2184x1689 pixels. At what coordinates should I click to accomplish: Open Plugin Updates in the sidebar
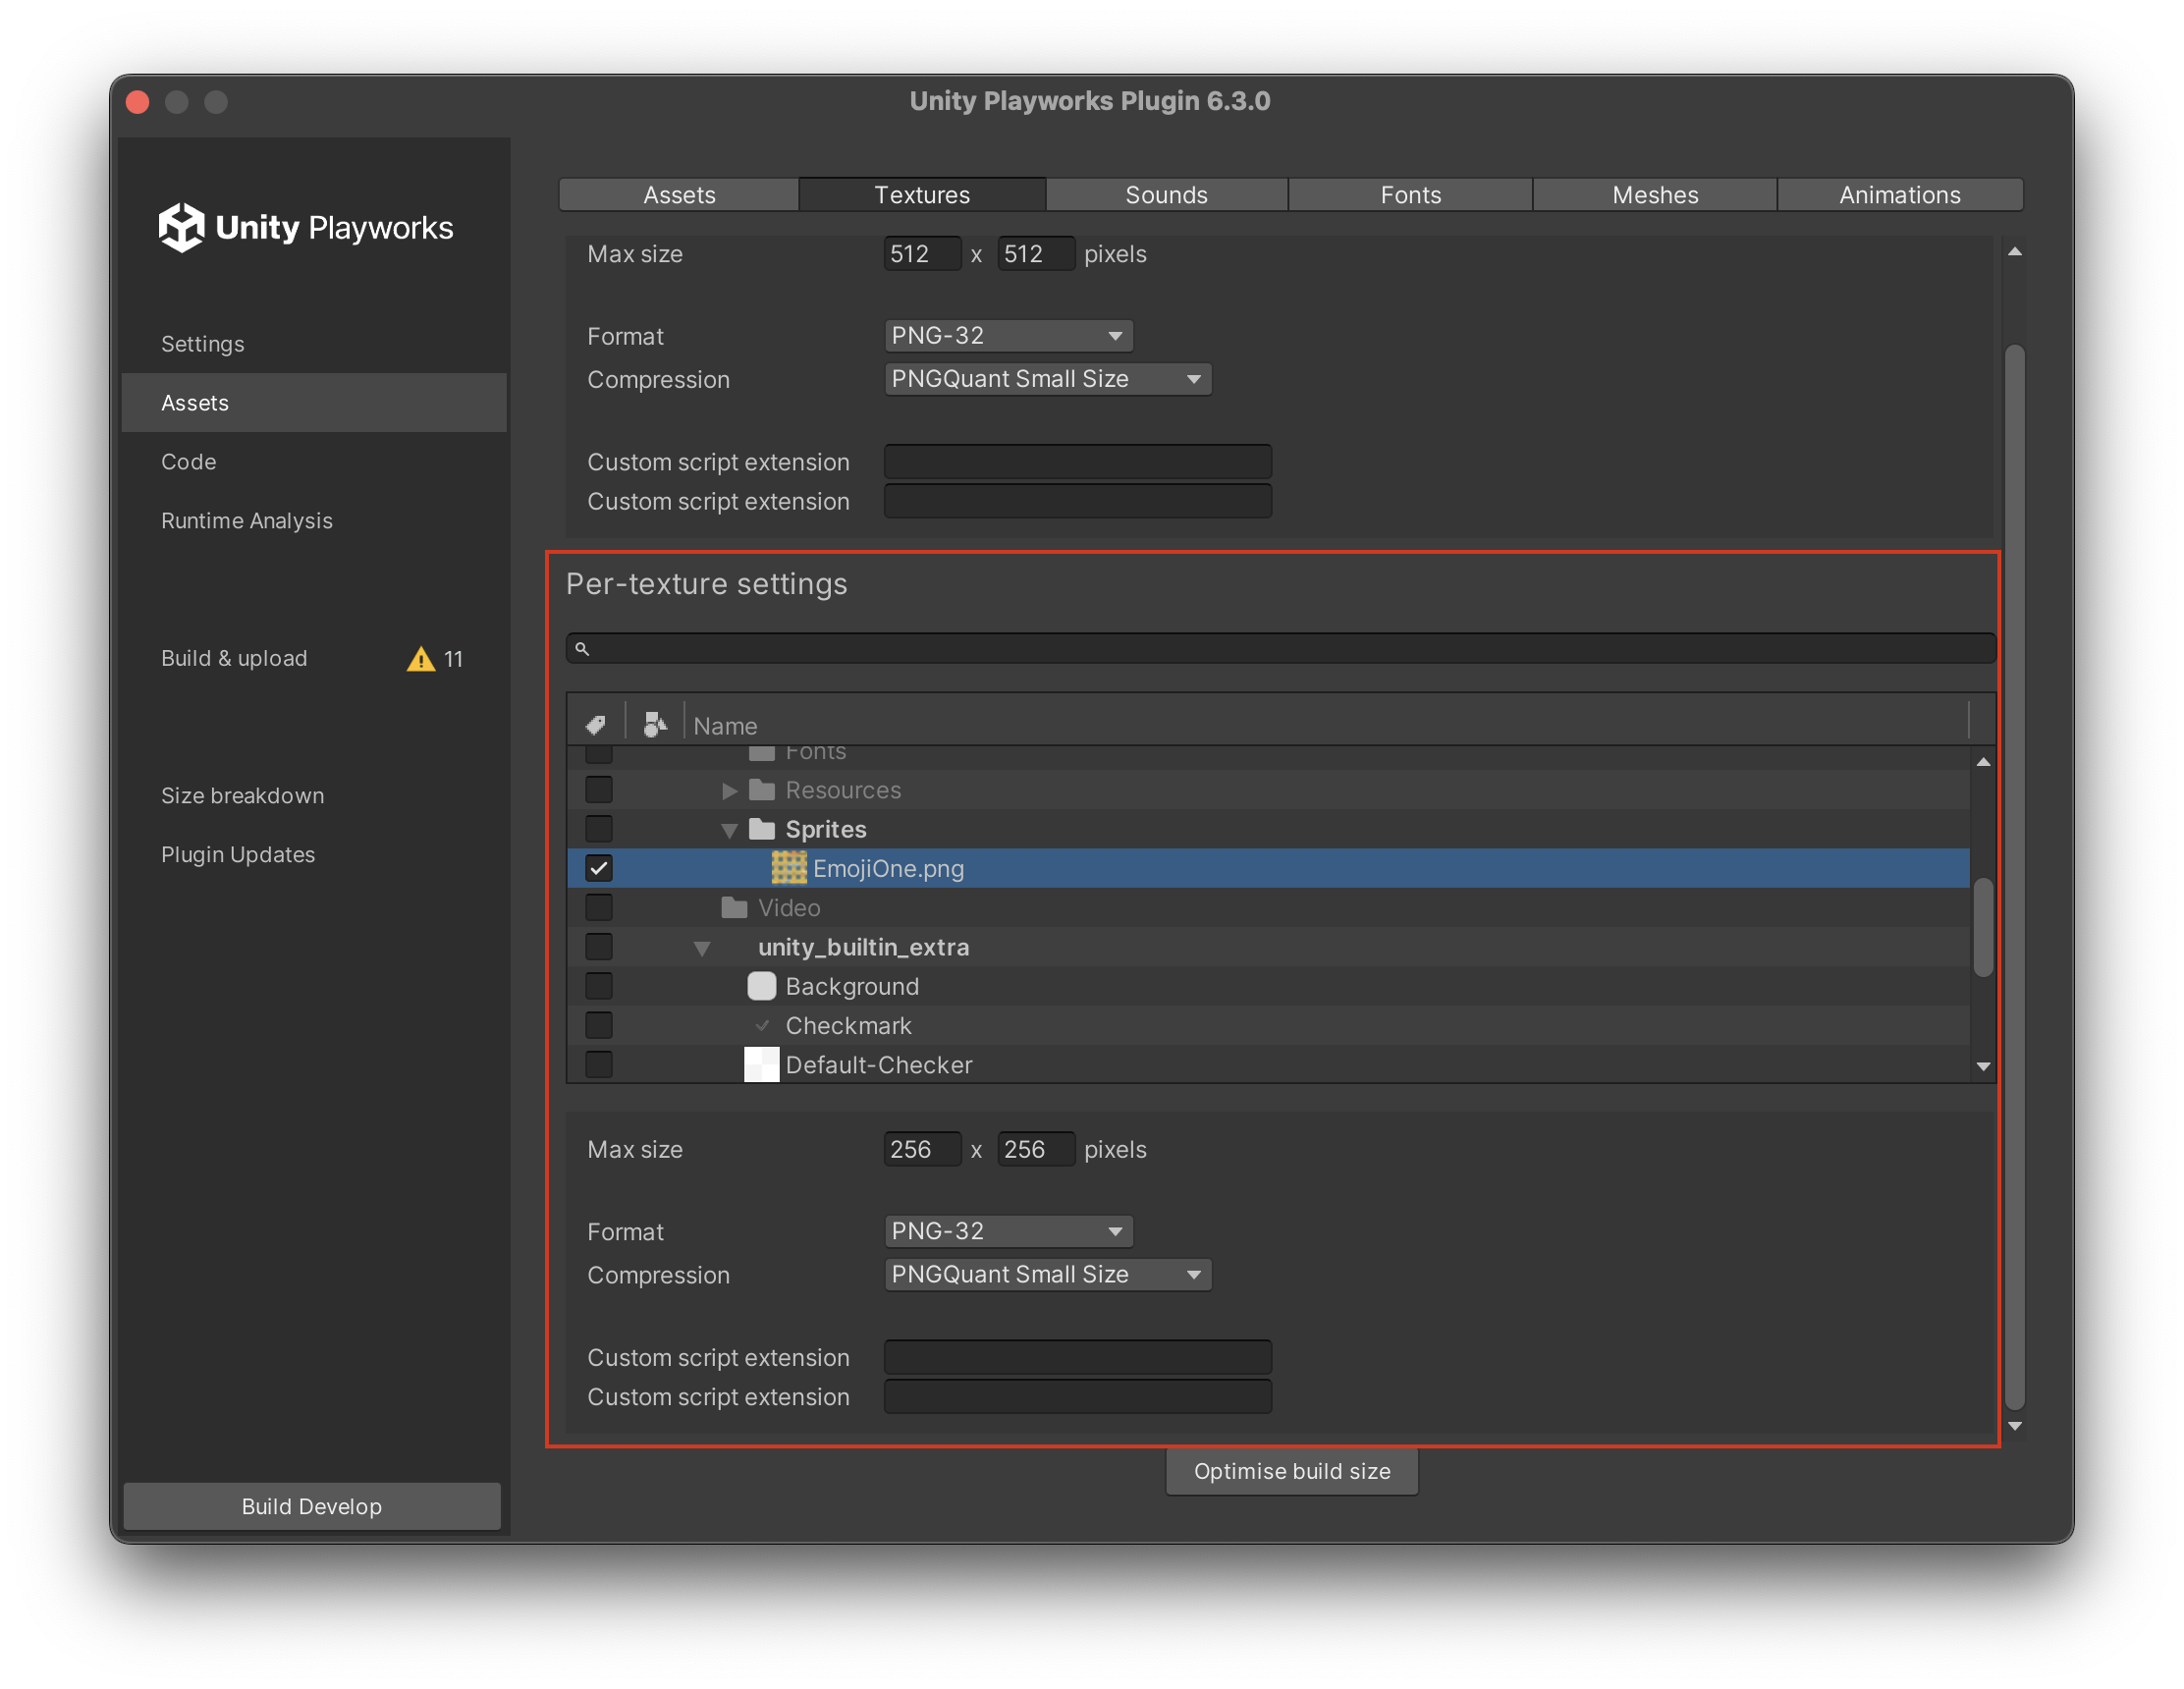click(314, 855)
